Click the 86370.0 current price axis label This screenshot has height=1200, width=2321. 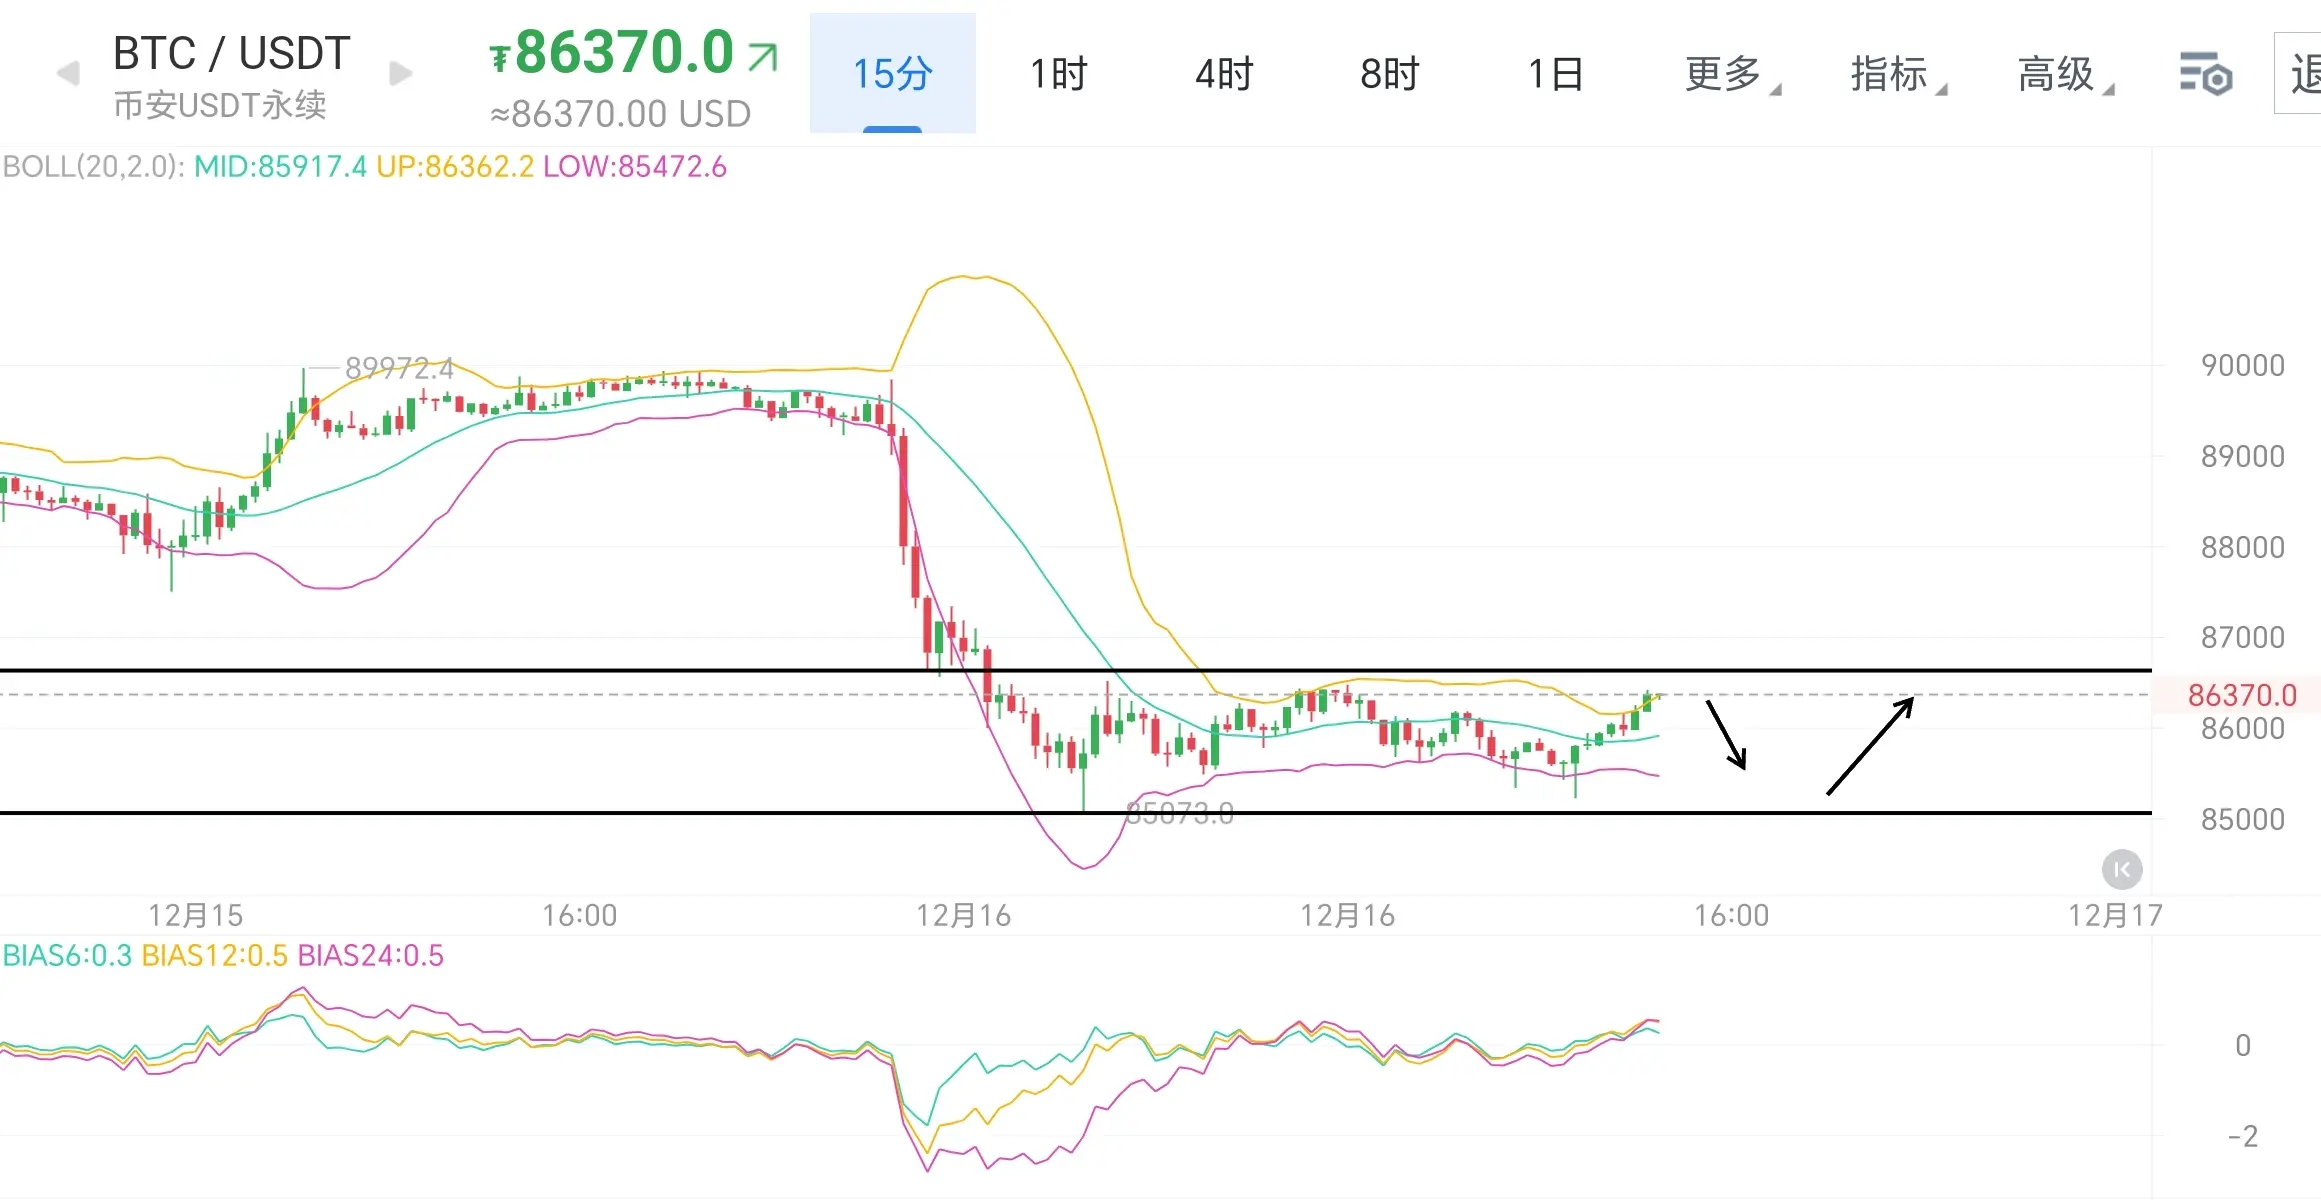point(2241,695)
